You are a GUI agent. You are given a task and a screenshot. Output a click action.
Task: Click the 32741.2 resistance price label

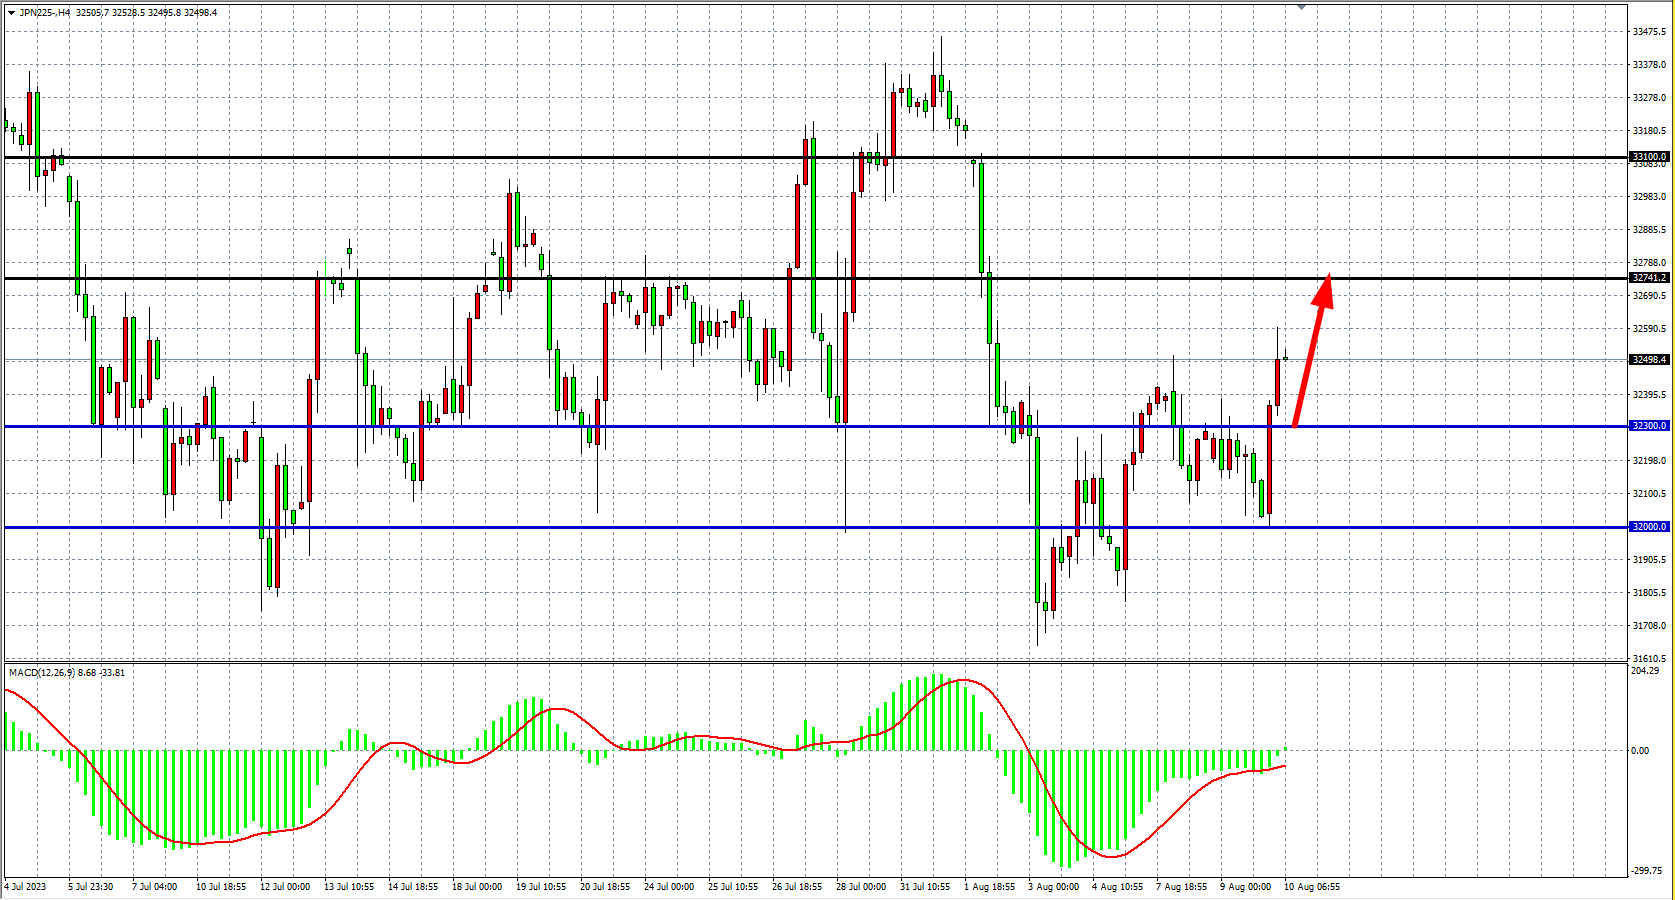(x=1649, y=278)
